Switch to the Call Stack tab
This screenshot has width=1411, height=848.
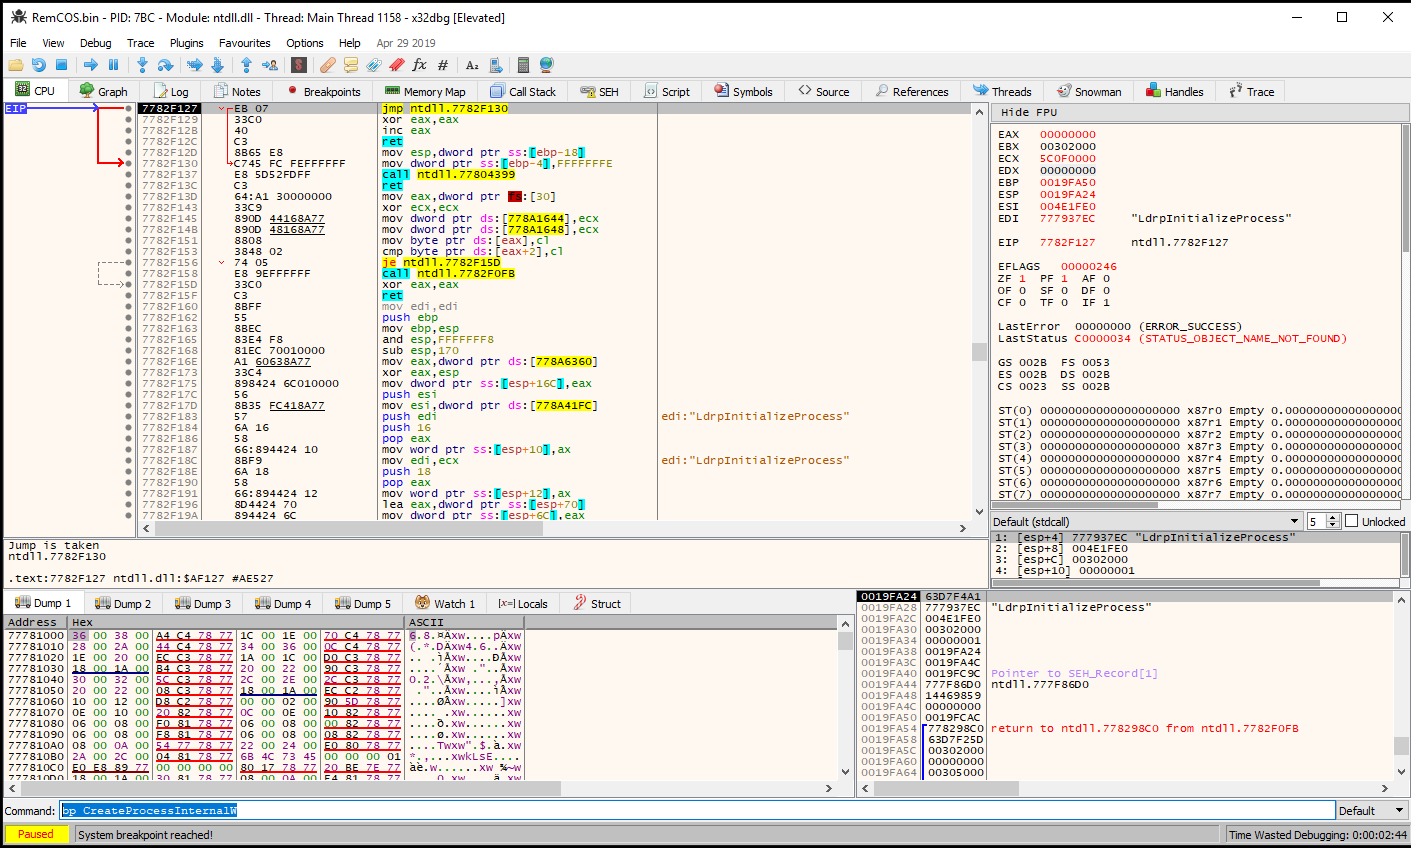coord(523,91)
